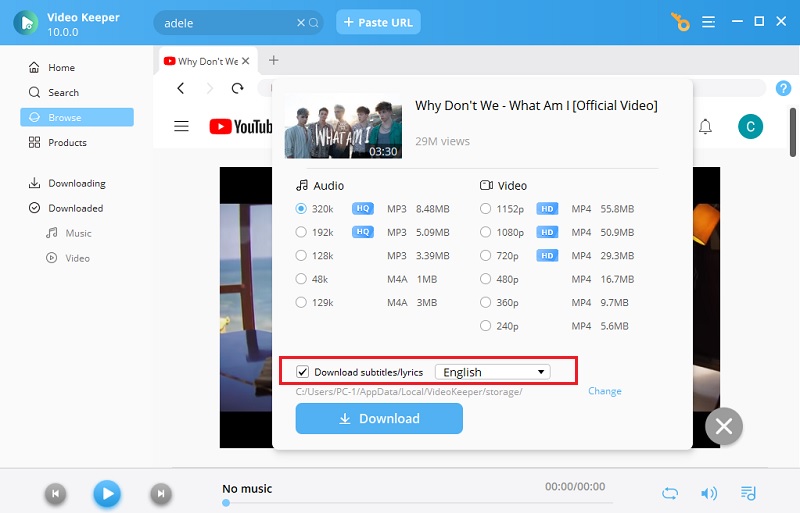The width and height of the screenshot is (800, 513).
Task: Click Change to alter save path
Action: [605, 391]
